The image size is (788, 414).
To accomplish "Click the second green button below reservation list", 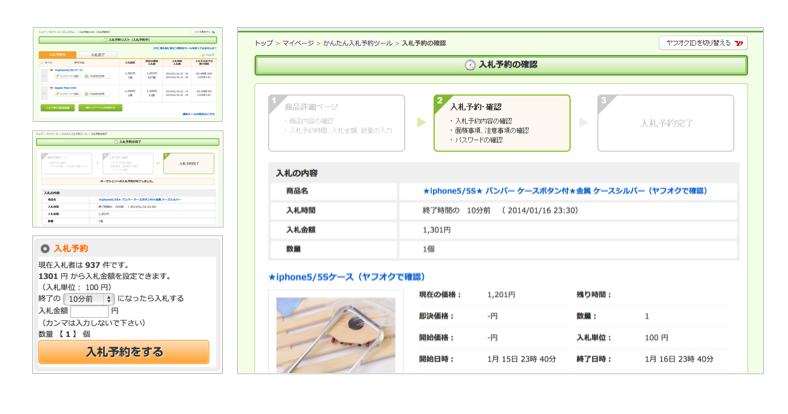I will point(100,108).
